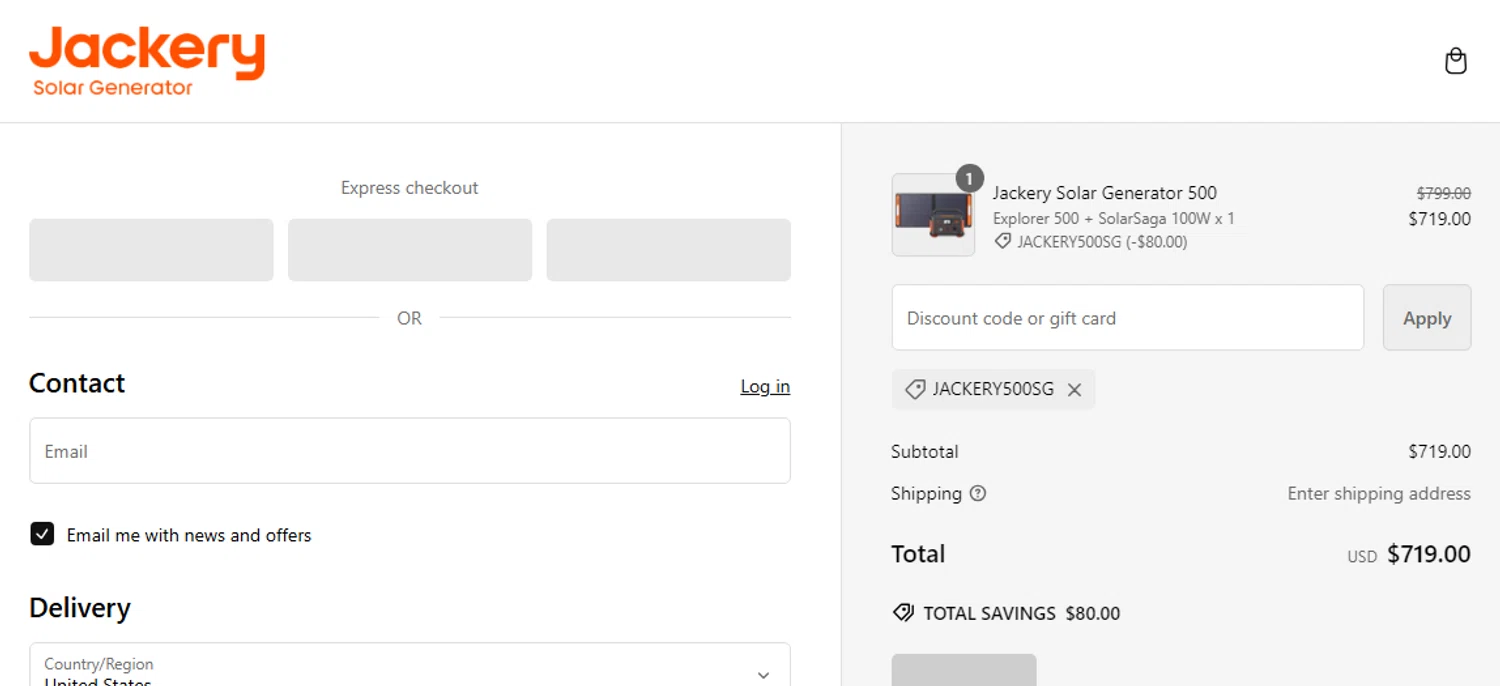Click the Discount code or gift card field
The width and height of the screenshot is (1500, 686).
[x=1127, y=318]
